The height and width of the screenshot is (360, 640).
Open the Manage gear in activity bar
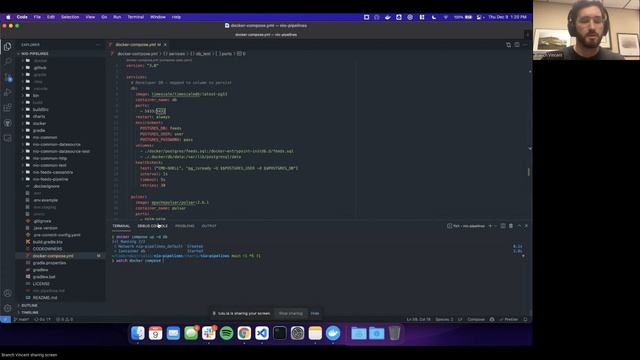7,308
